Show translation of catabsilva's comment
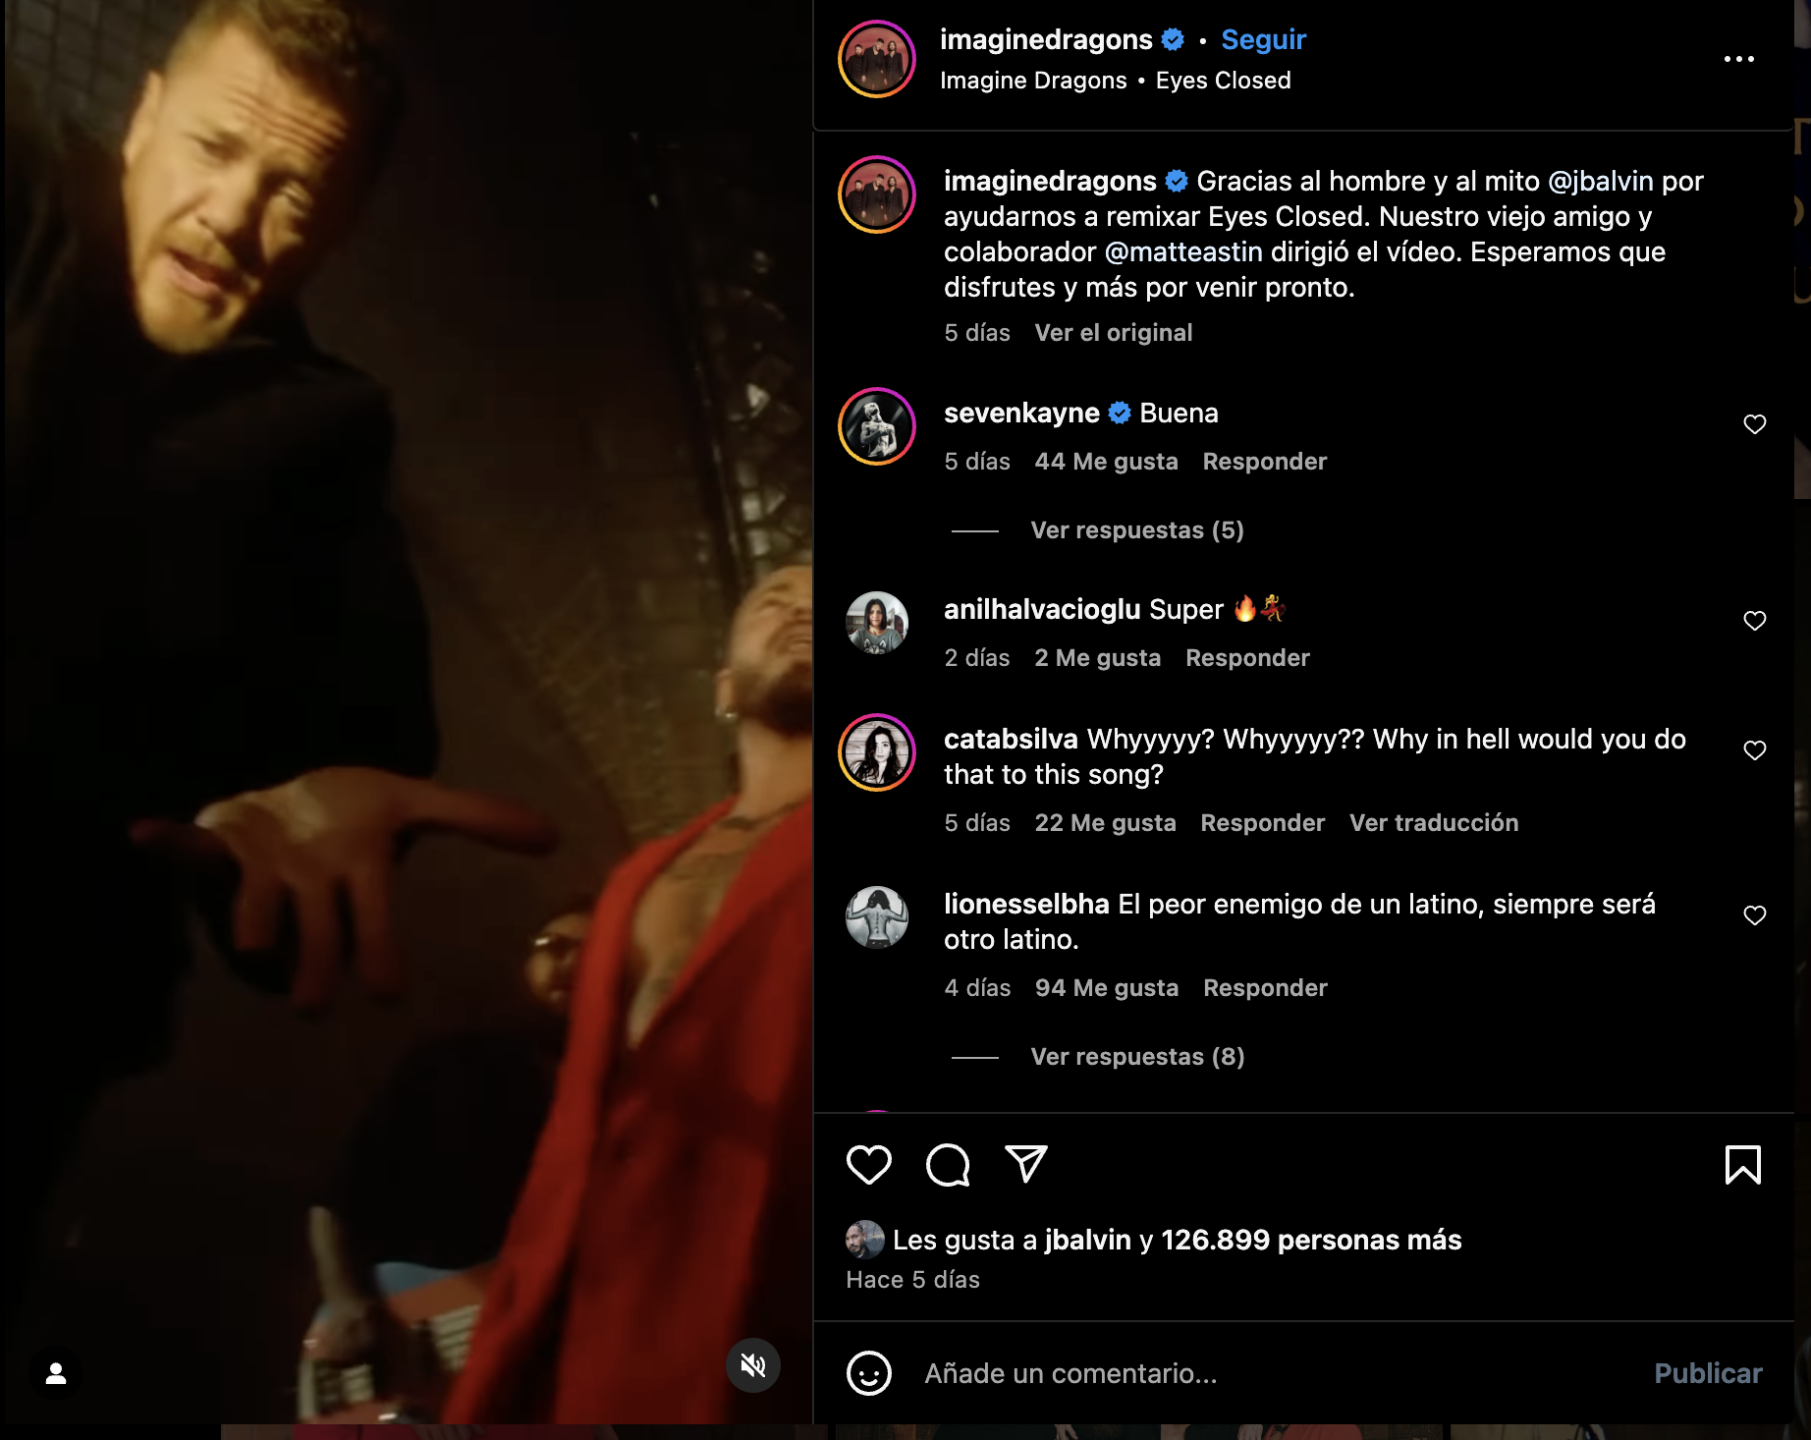 pos(1433,822)
